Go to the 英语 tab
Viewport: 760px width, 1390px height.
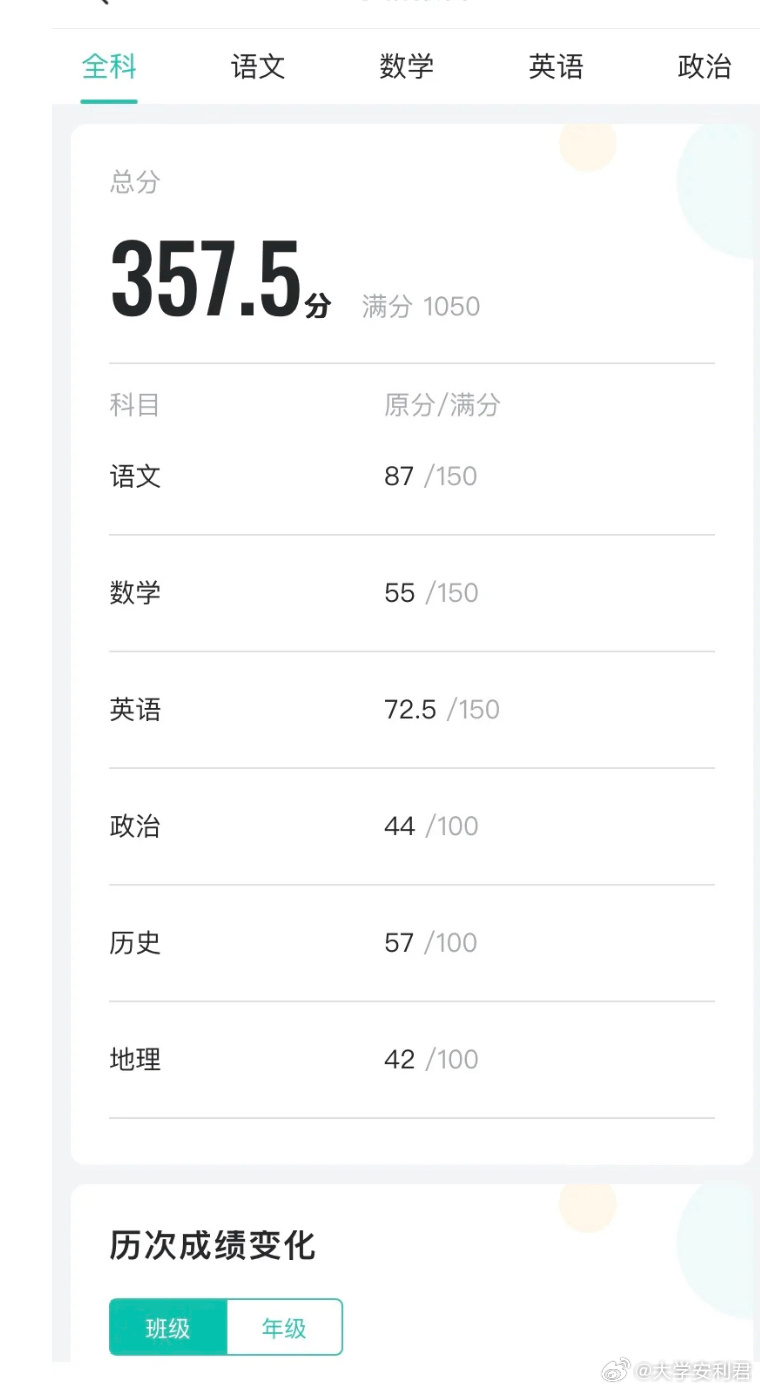[556, 67]
